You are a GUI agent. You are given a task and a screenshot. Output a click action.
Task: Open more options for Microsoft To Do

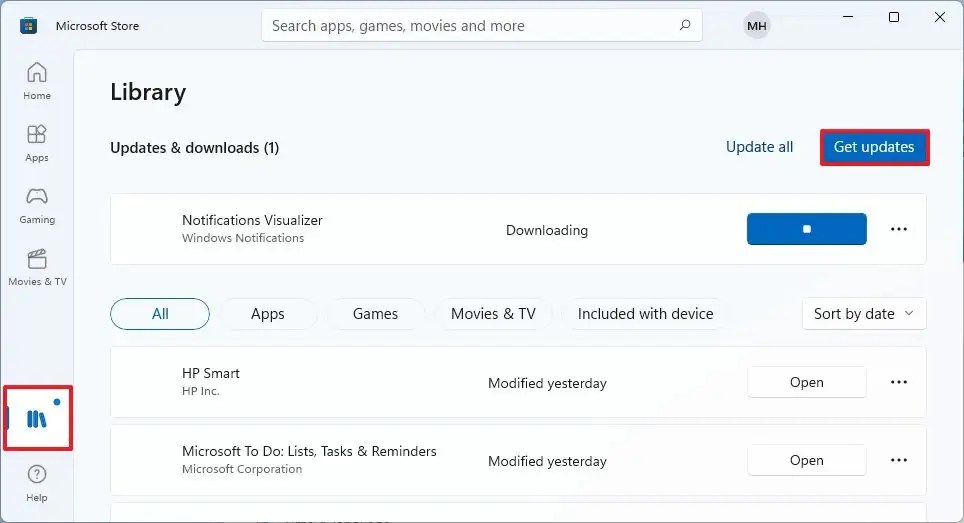[x=899, y=460]
